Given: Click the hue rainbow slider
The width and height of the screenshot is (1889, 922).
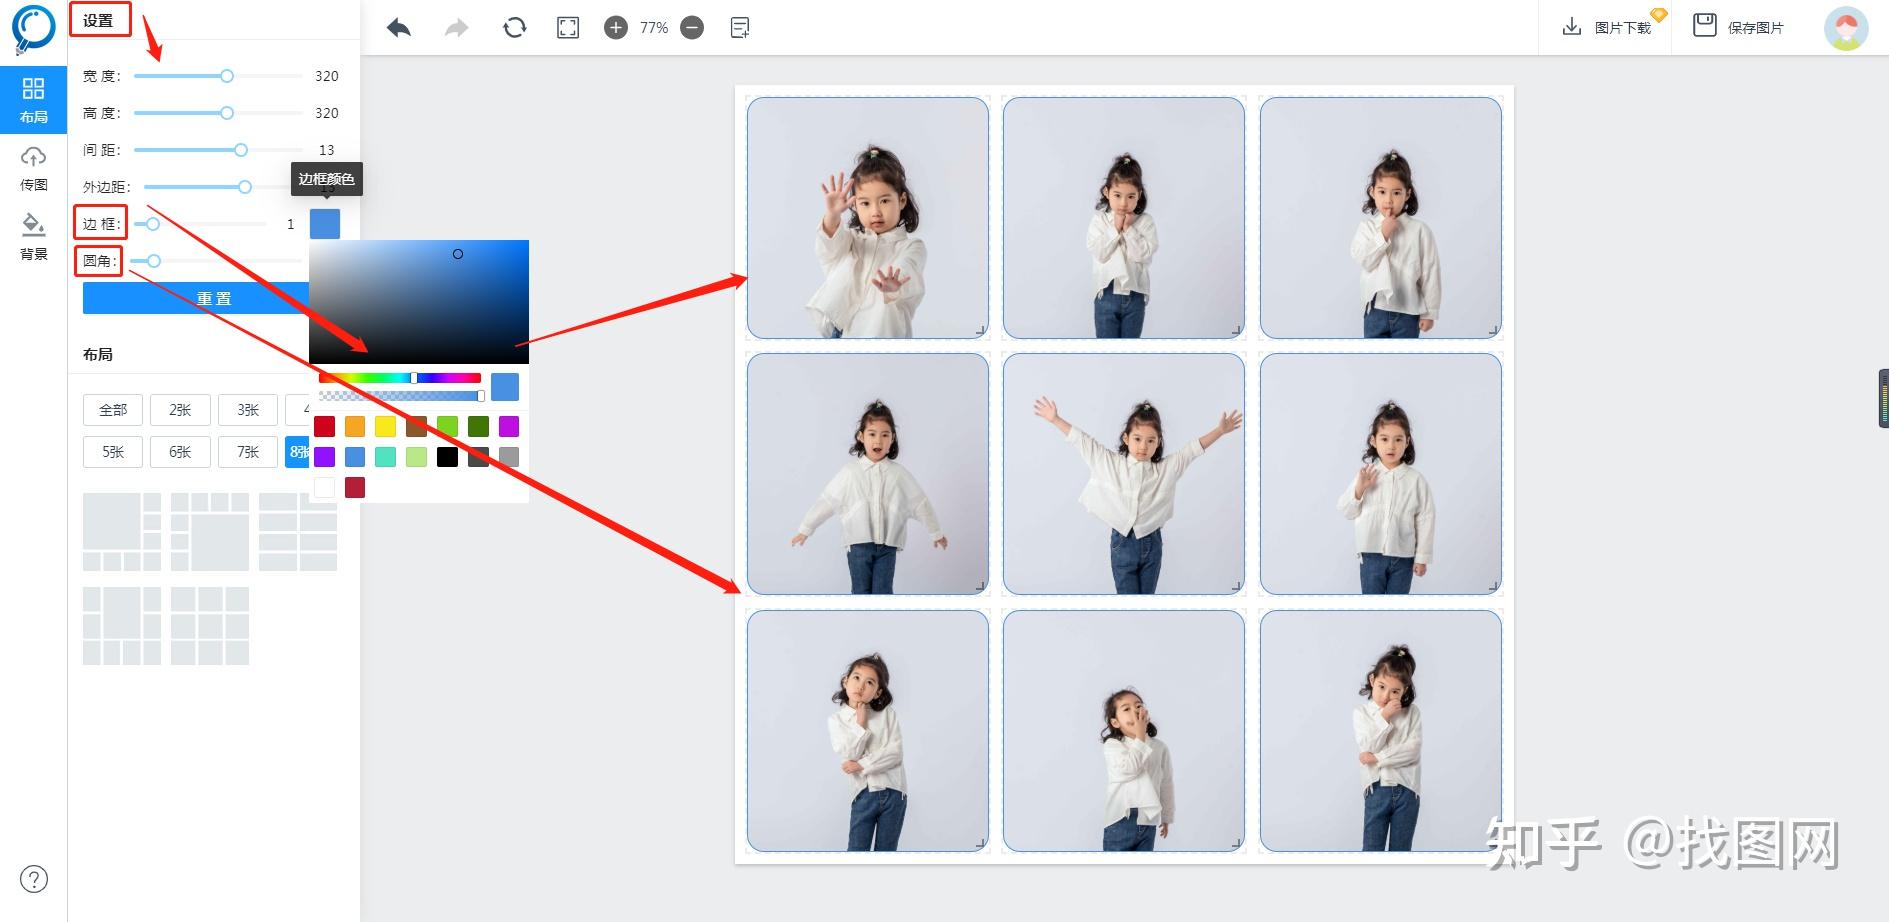Looking at the screenshot, I should (x=400, y=378).
